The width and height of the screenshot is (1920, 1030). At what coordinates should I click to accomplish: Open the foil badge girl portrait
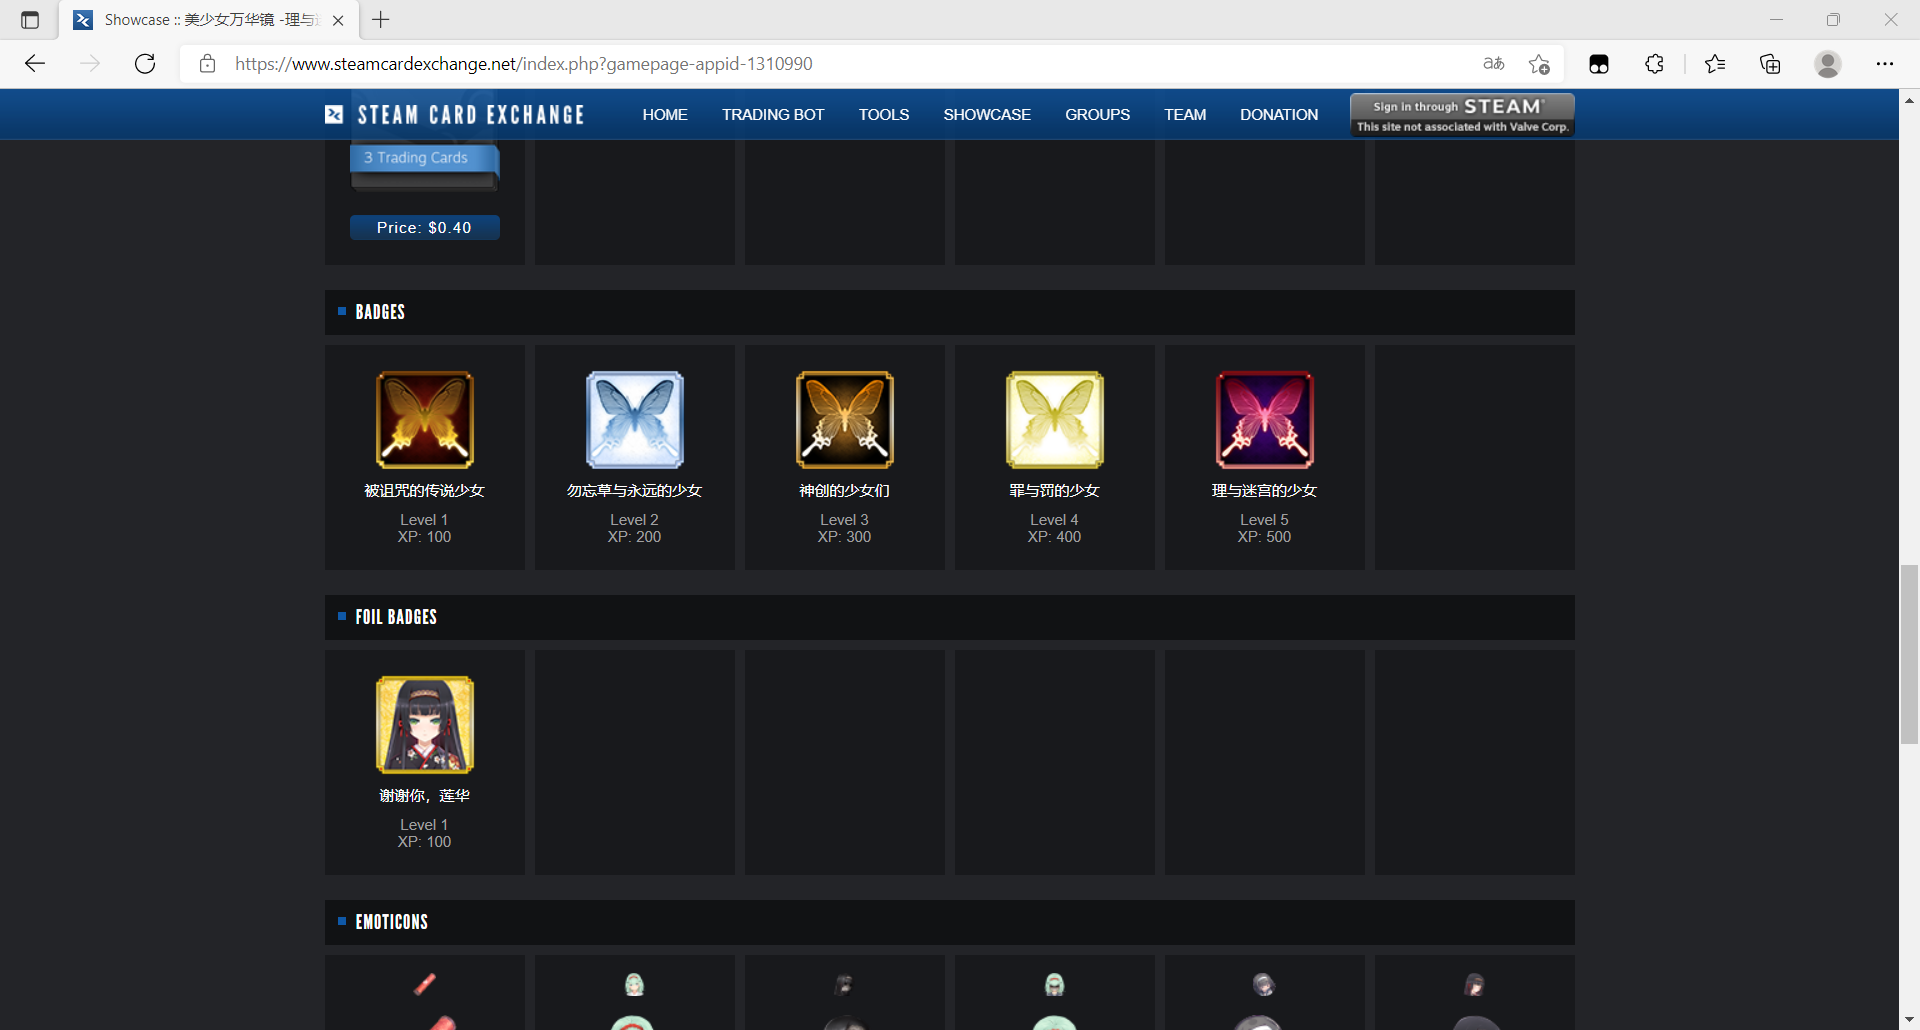(x=424, y=725)
